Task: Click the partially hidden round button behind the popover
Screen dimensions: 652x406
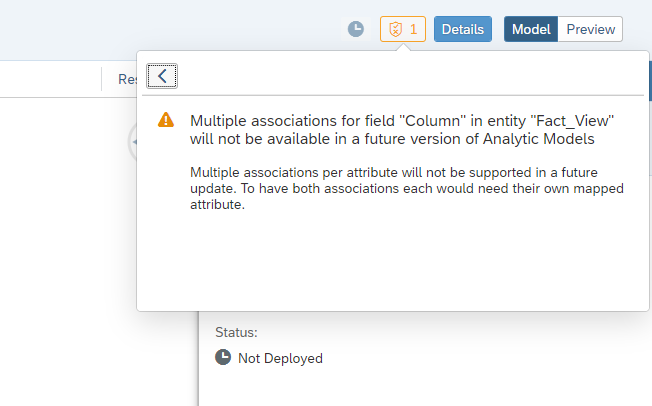Action: [x=132, y=142]
